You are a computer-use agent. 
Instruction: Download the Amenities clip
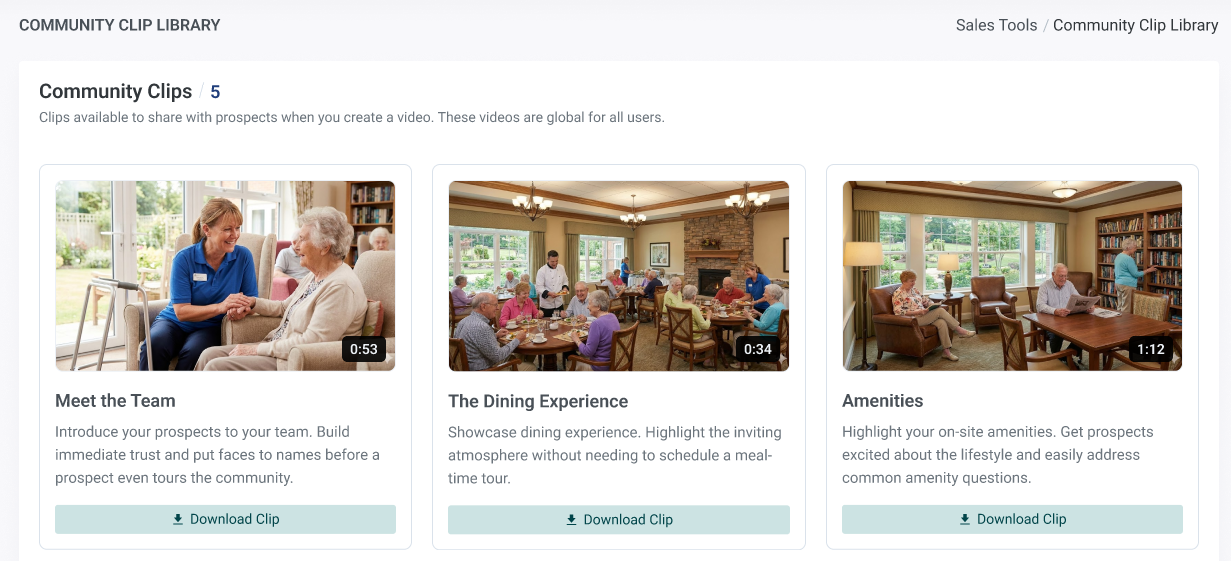click(1012, 519)
